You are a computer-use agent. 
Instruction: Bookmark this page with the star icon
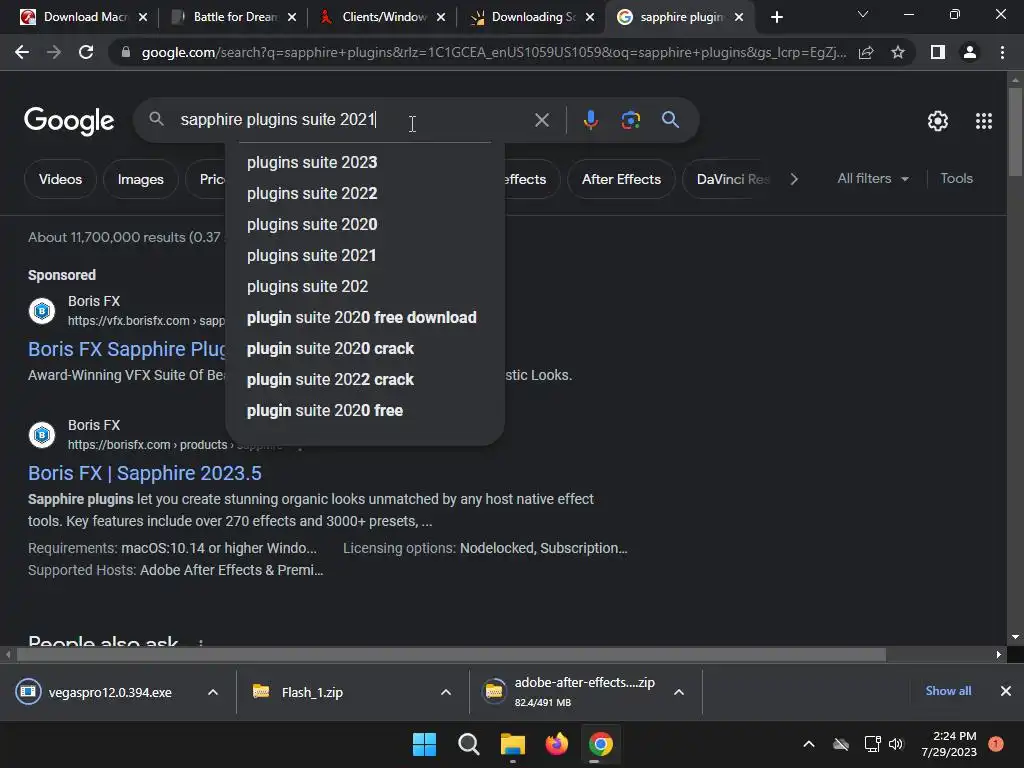pos(898,52)
